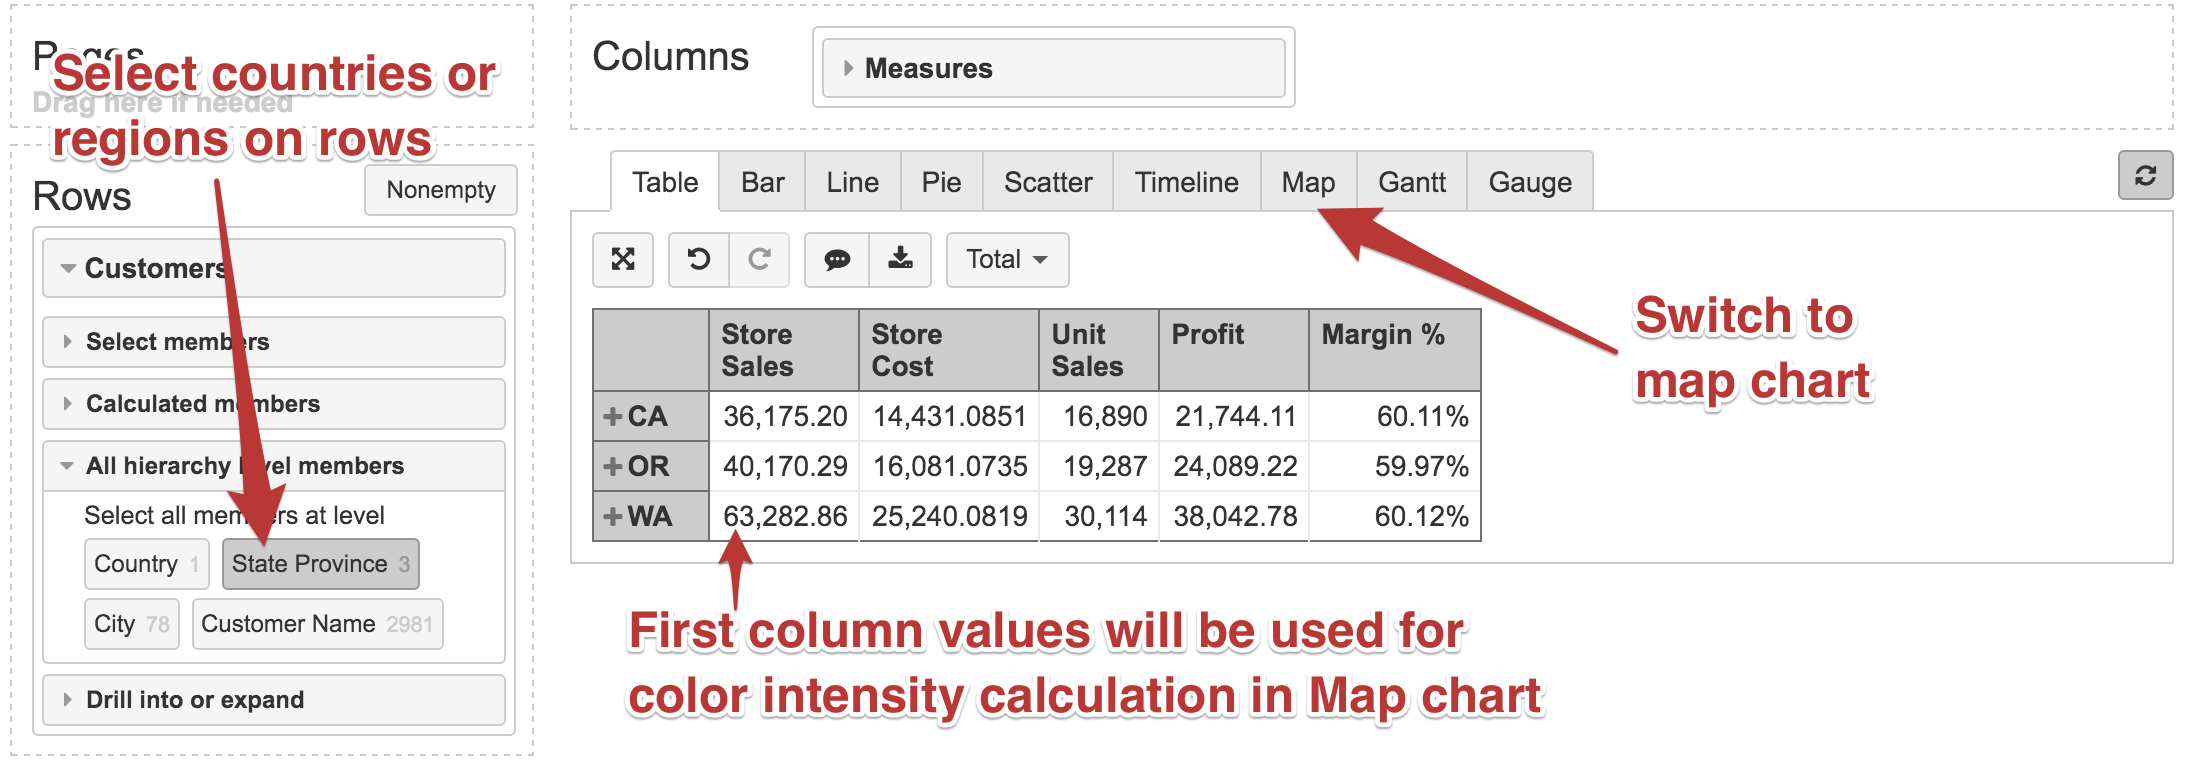
Task: Expand the Measures dimension
Action: [1054, 68]
